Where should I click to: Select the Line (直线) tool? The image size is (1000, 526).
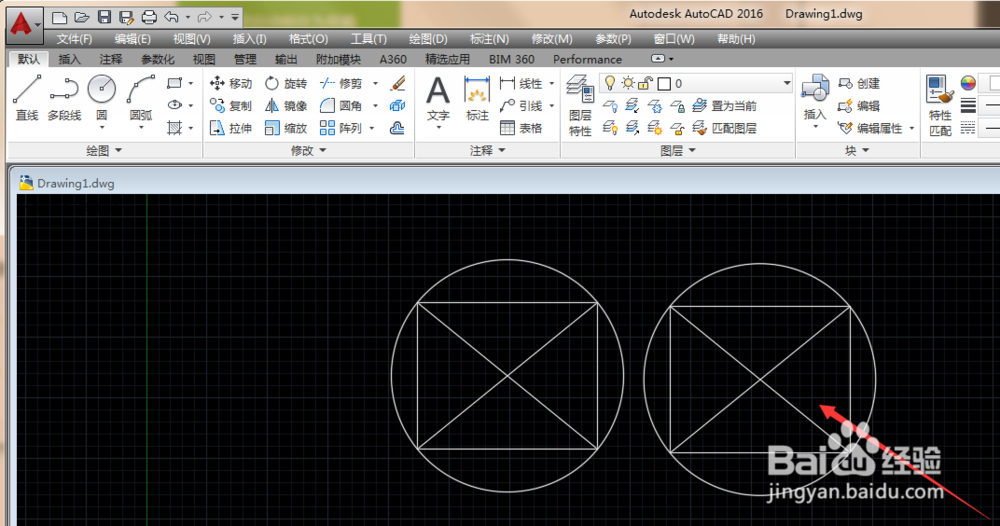pyautogui.click(x=27, y=98)
